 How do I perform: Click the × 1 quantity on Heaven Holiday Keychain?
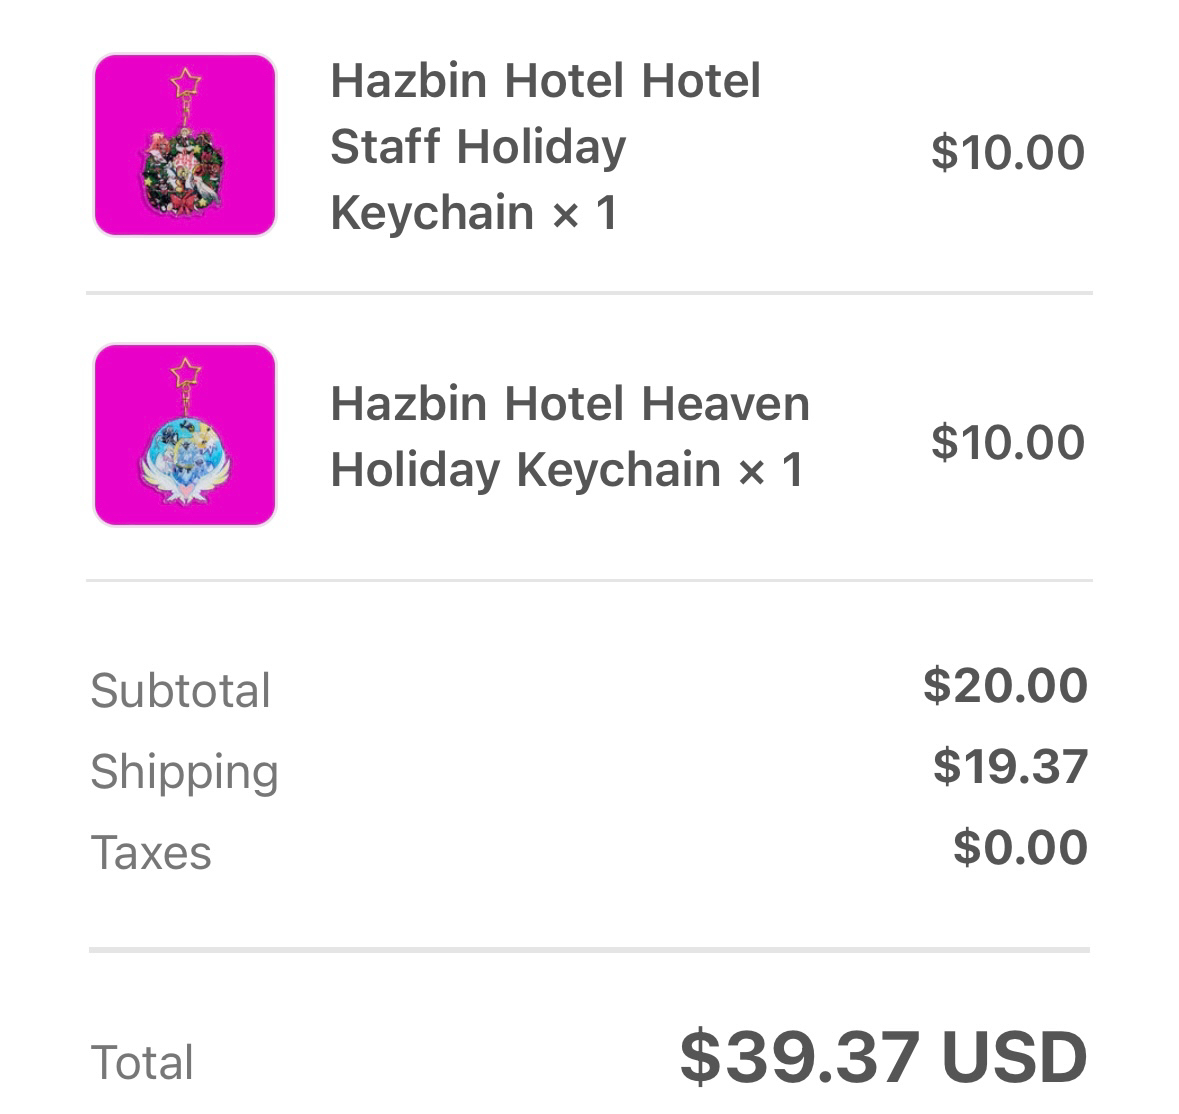click(x=771, y=470)
